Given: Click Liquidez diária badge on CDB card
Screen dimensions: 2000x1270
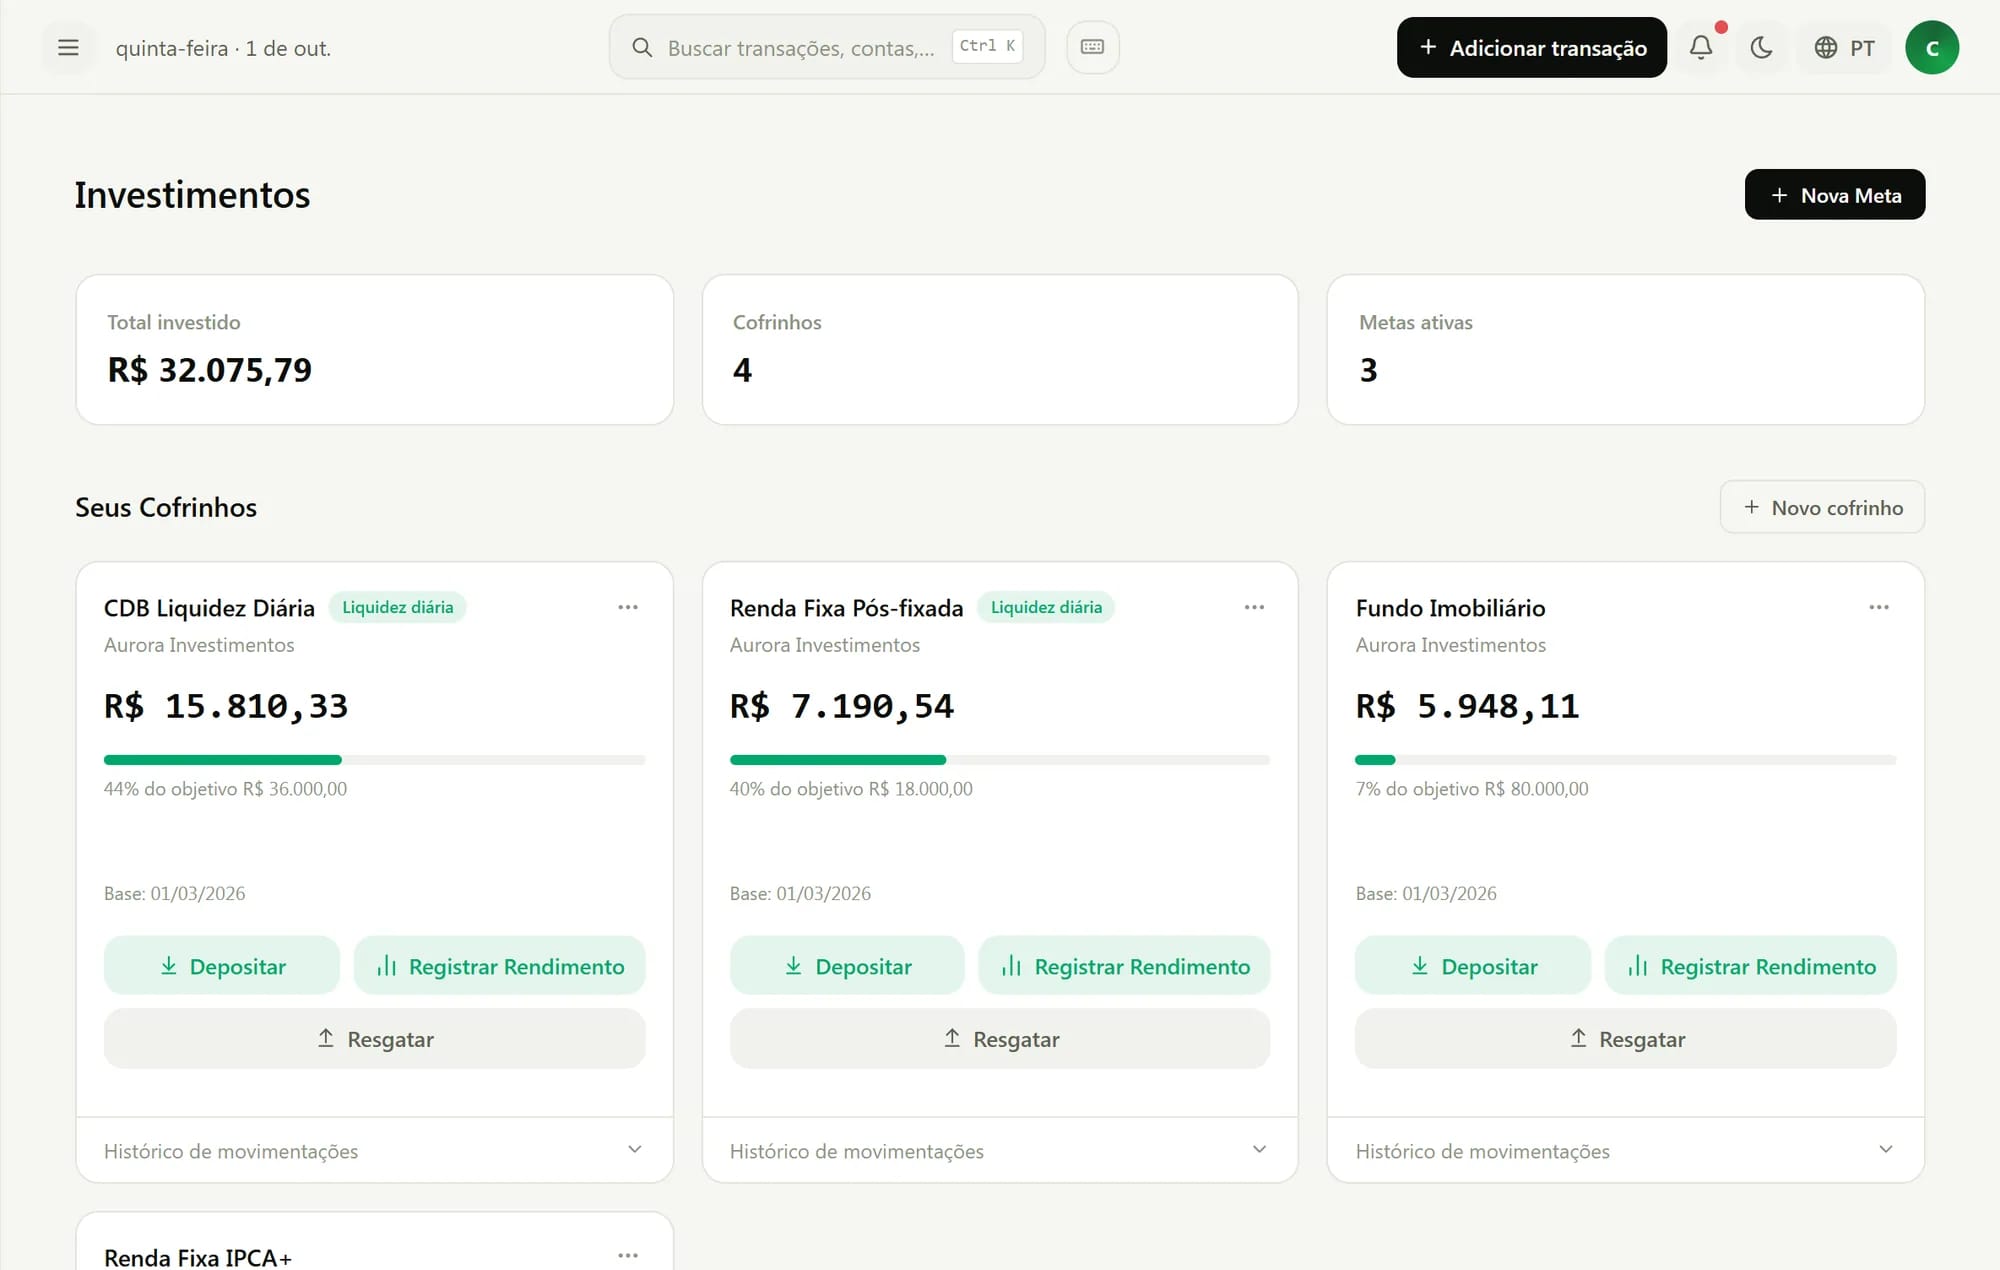Looking at the screenshot, I should (398, 607).
